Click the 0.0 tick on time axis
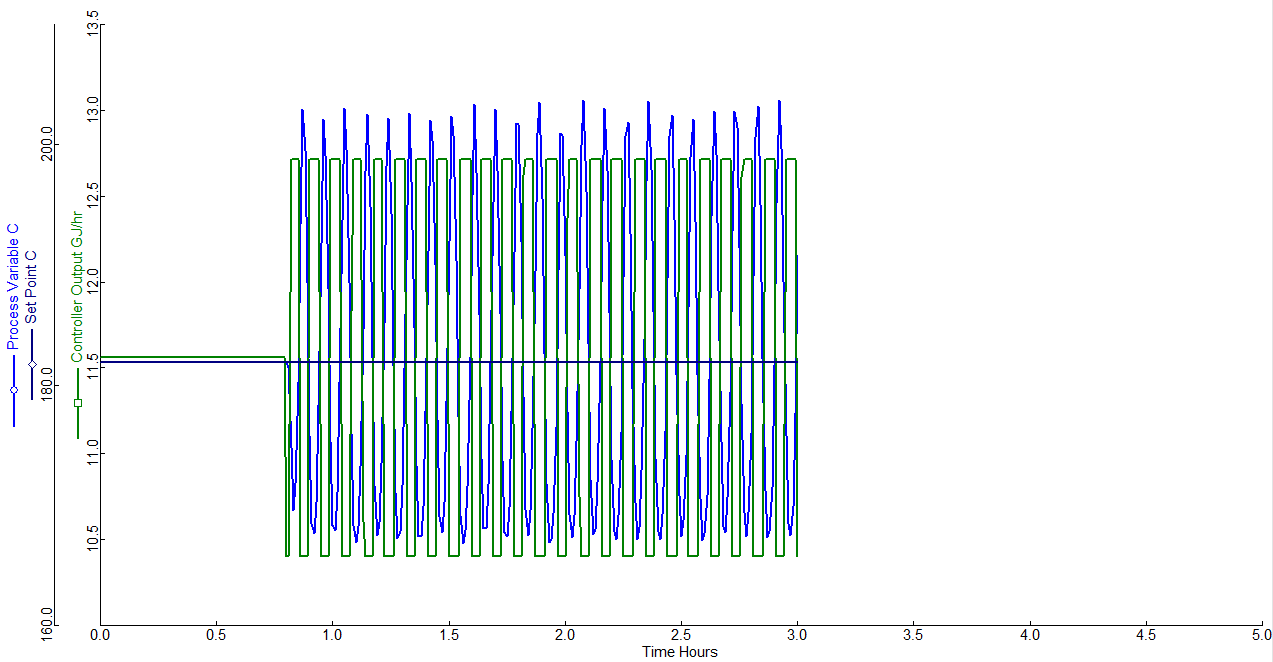The image size is (1273, 662). pyautogui.click(x=100, y=635)
